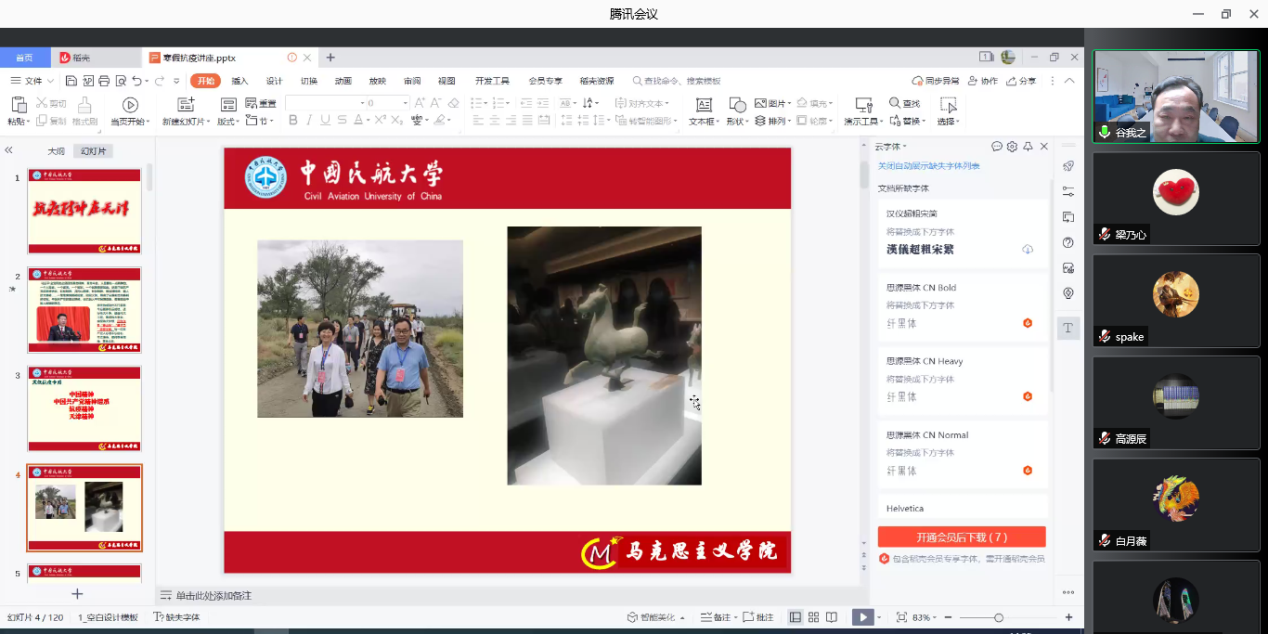Open cloud font panel settings gear
This screenshot has width=1268, height=634.
[1012, 146]
